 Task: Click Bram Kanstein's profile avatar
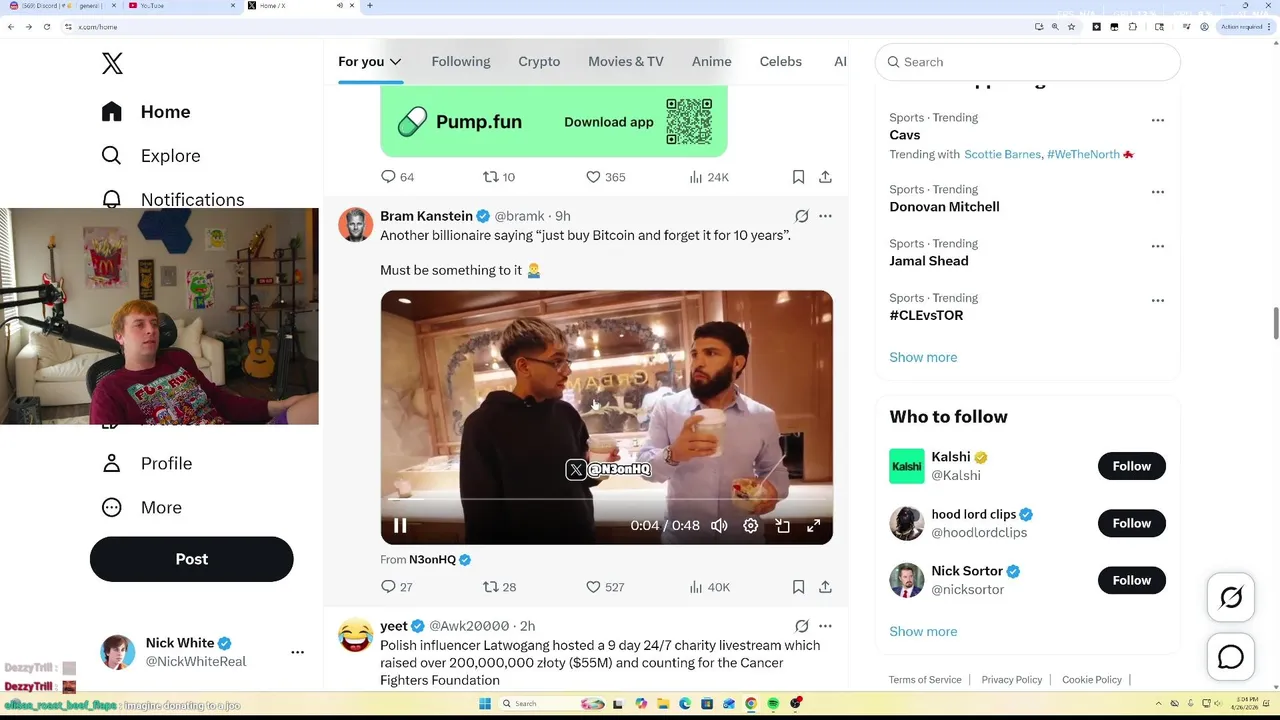tap(355, 225)
